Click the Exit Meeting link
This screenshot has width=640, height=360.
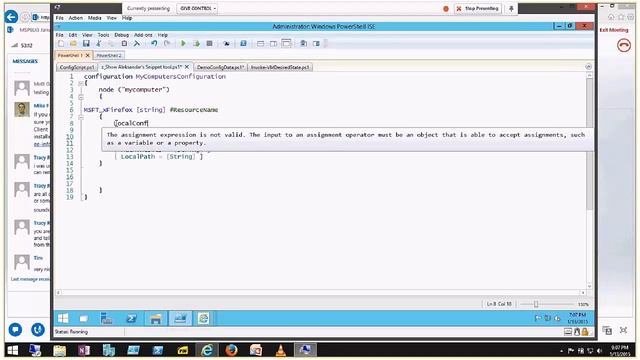coord(614,30)
